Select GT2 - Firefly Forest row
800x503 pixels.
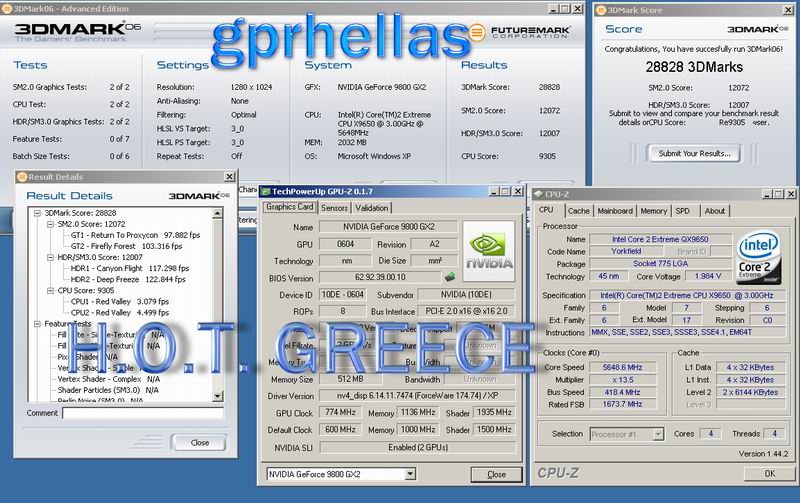[x=126, y=246]
